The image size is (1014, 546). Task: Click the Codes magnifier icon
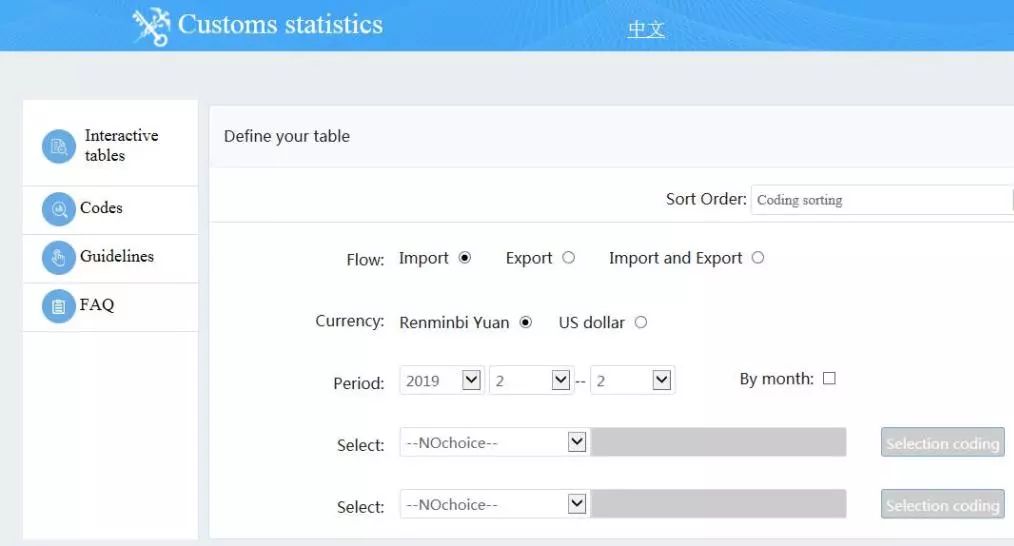click(59, 209)
